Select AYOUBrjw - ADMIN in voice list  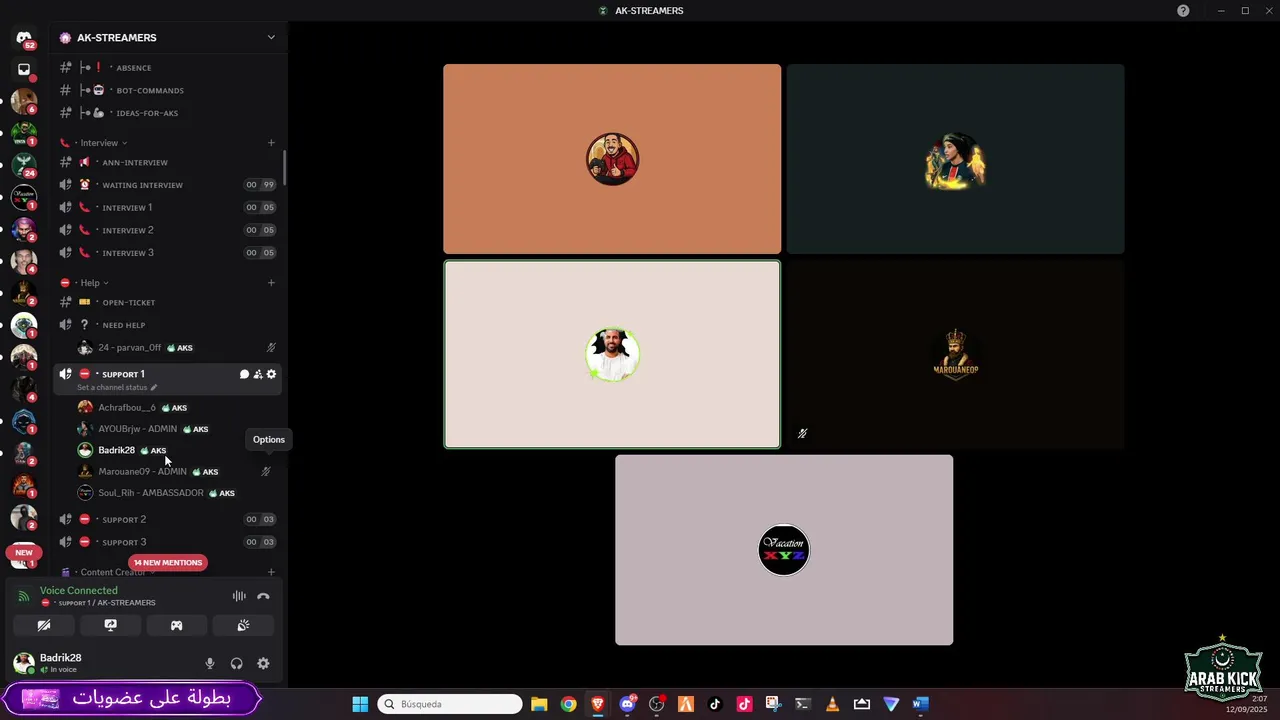pyautogui.click(x=176, y=429)
